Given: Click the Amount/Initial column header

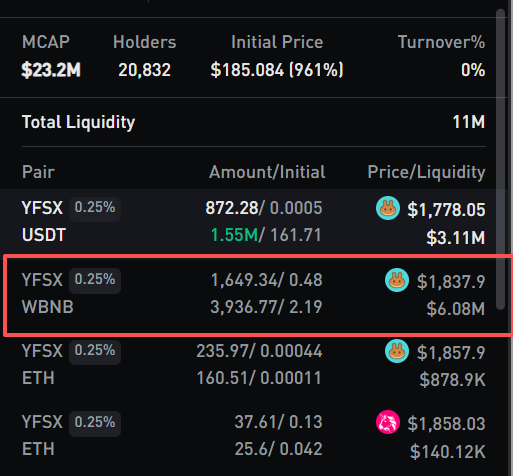Looking at the screenshot, I should click(267, 172).
